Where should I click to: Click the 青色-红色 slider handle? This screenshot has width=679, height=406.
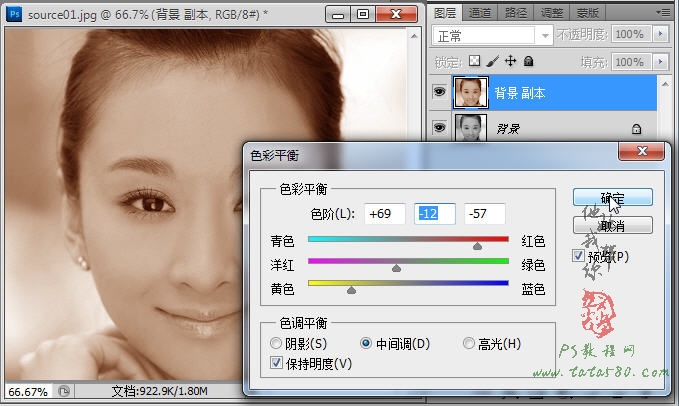(x=477, y=246)
